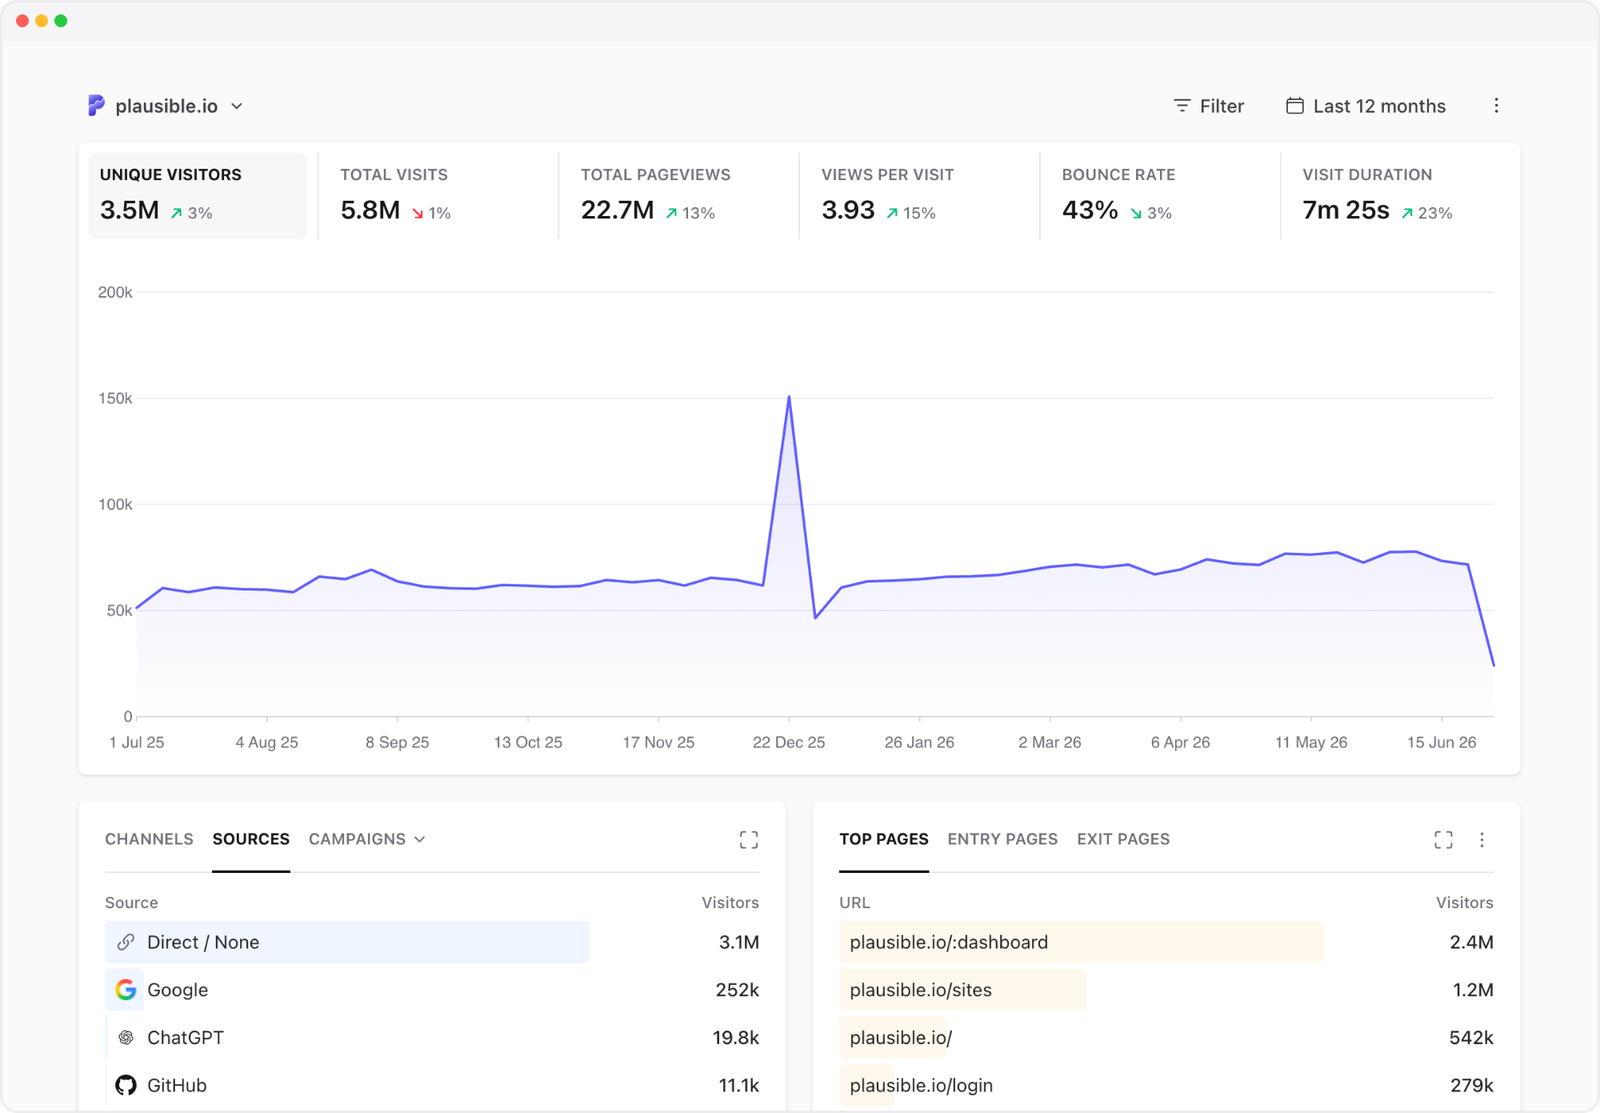Click the 2.4M visitors value
Image resolution: width=1600 pixels, height=1113 pixels.
tap(1471, 942)
